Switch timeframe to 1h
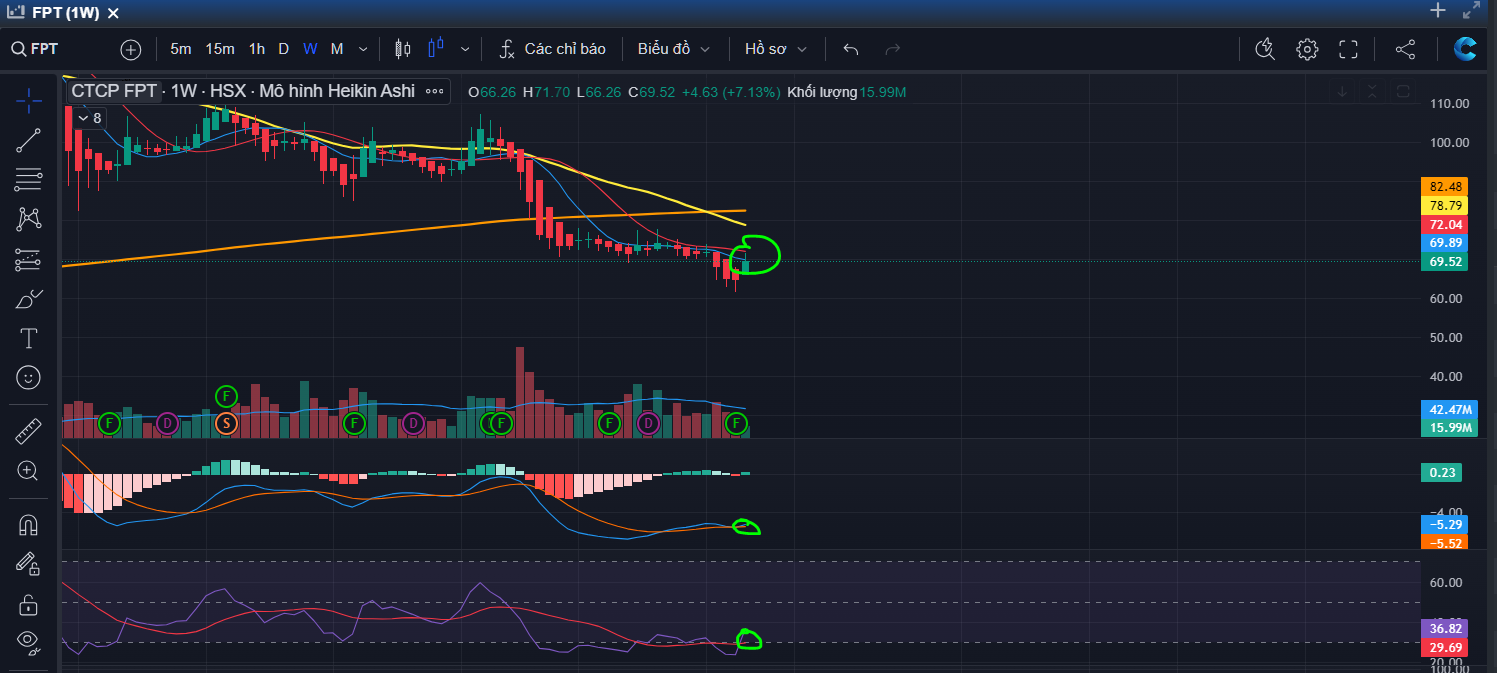Viewport: 1497px width, 673px height. coord(257,49)
